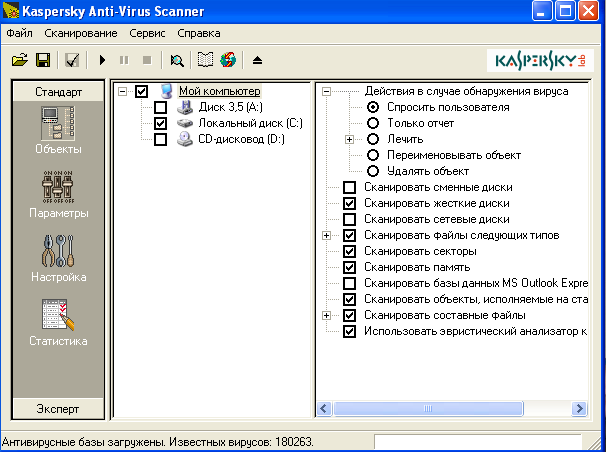
Task: Click the eject triangle toolbar icon
Action: (x=257, y=60)
